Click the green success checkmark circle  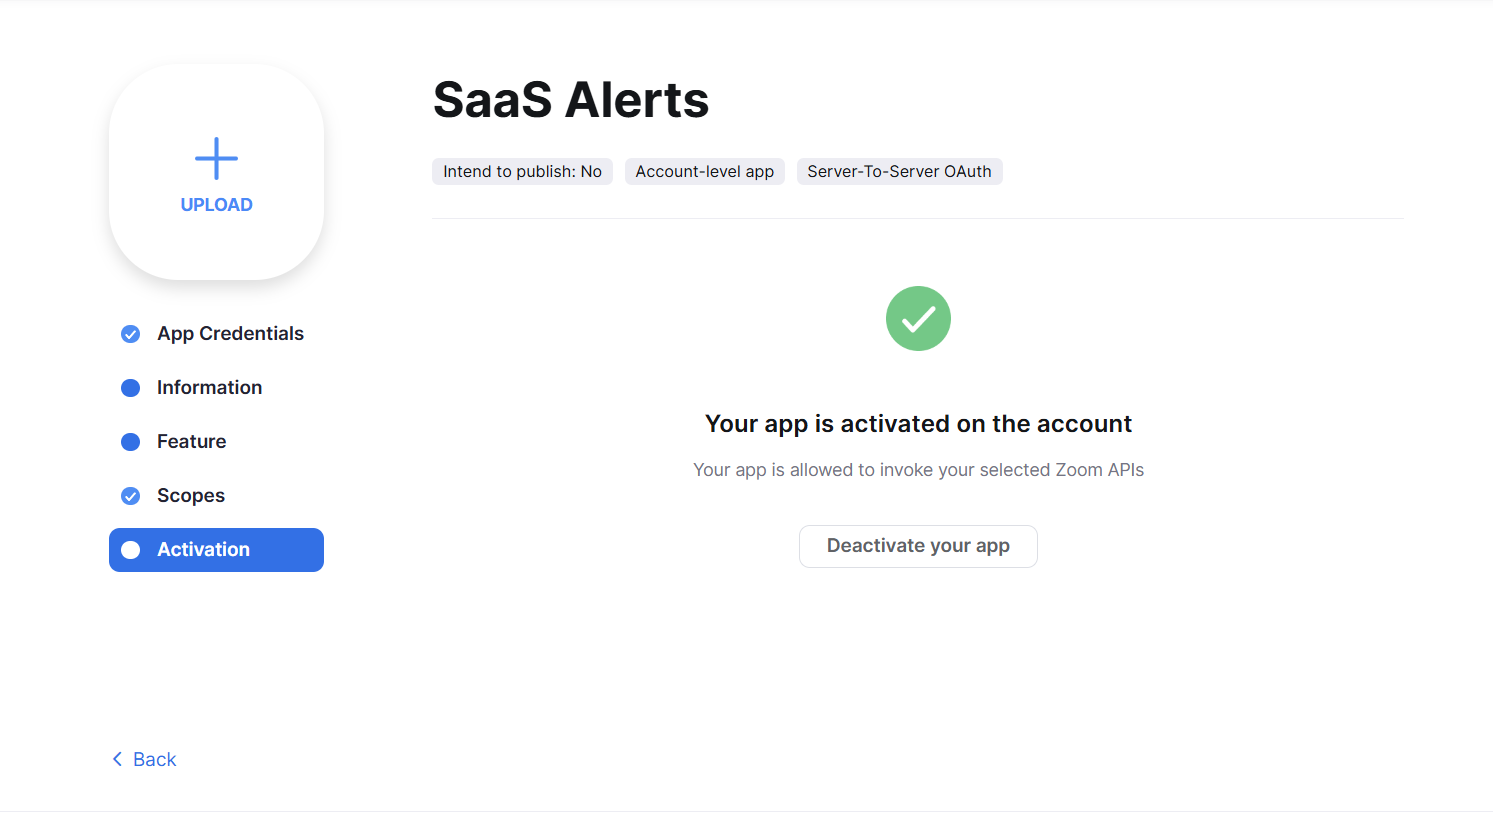pos(918,319)
